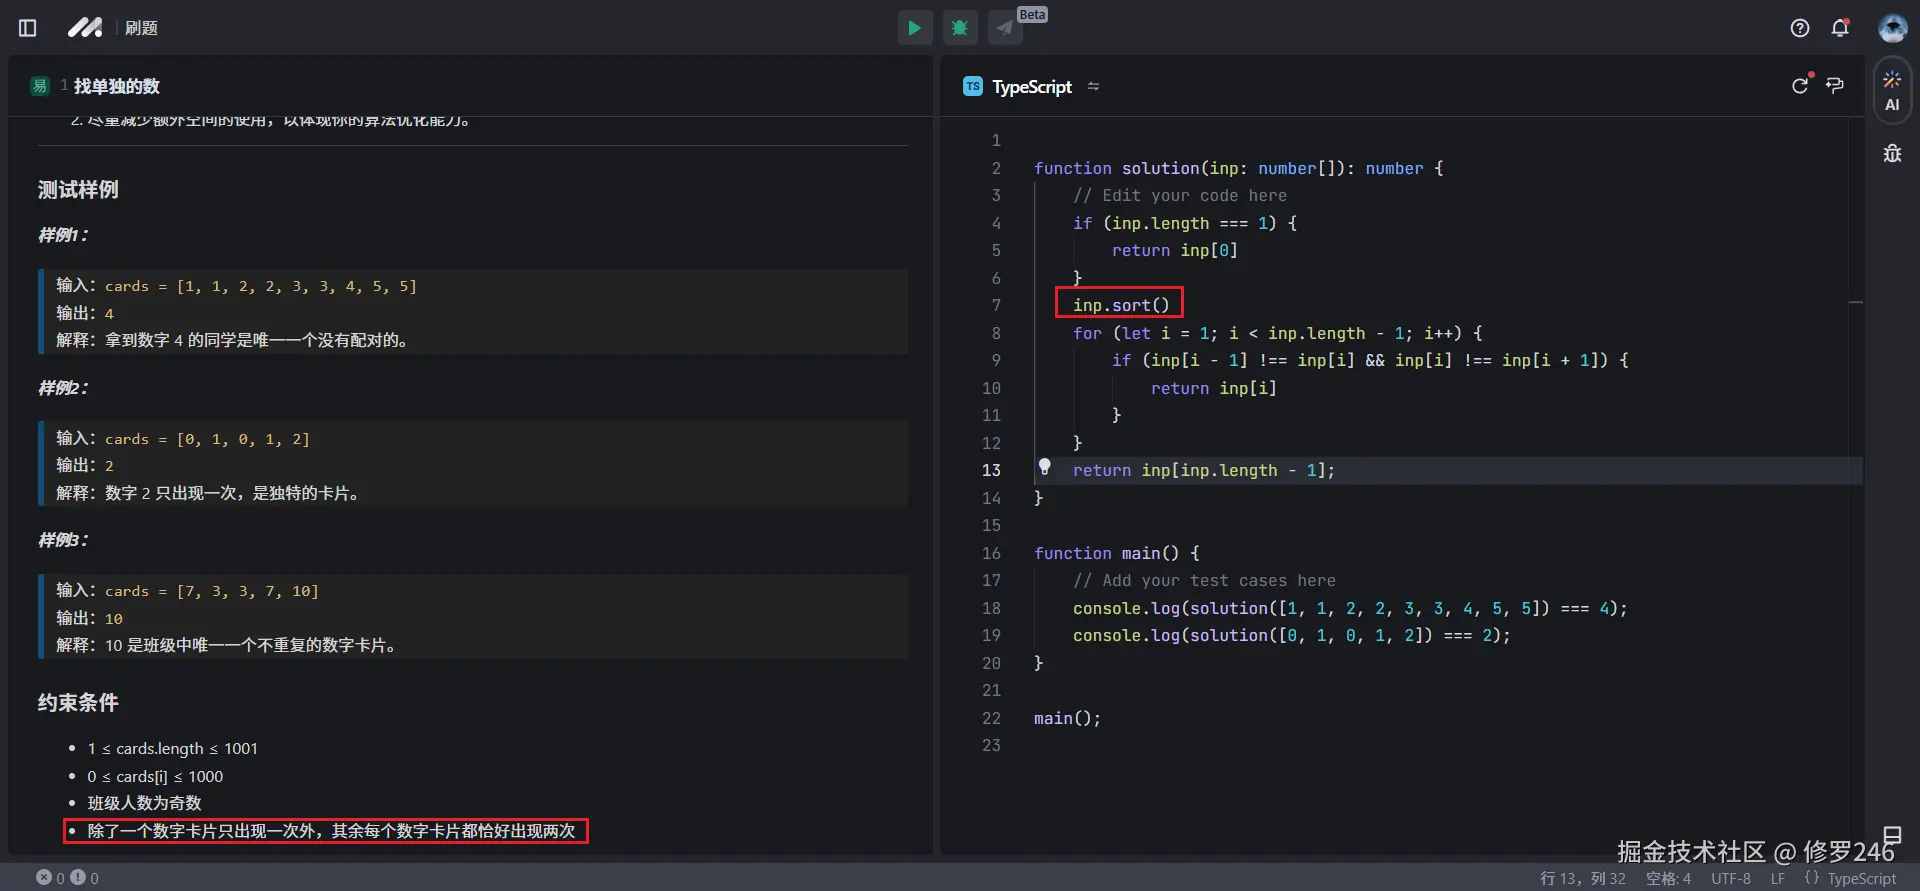Switch language using TypeScript swap arrows
Image resolution: width=1920 pixels, height=891 pixels.
pos(1093,87)
